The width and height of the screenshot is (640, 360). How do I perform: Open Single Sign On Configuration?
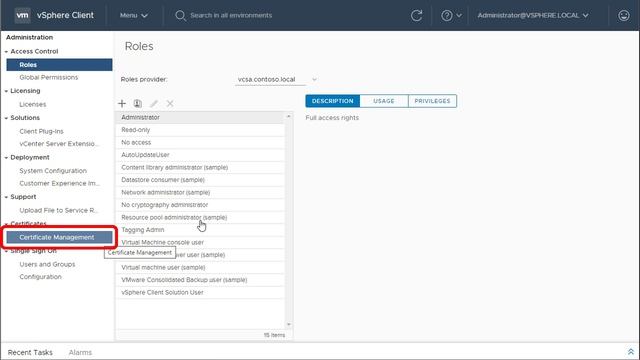pyautogui.click(x=40, y=277)
